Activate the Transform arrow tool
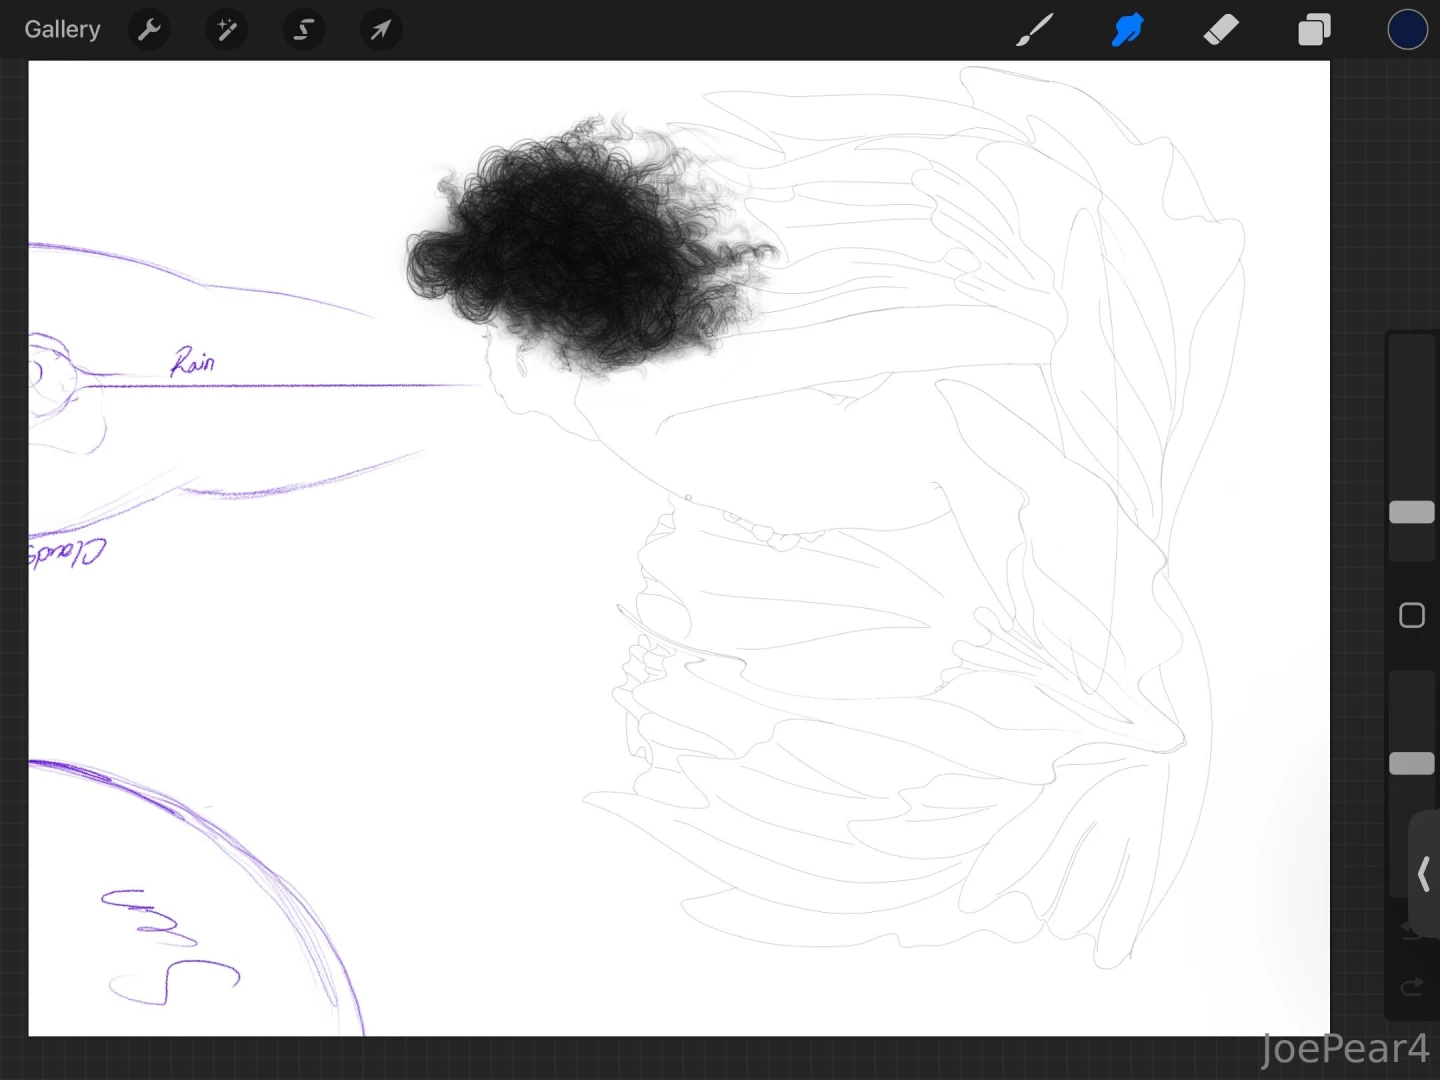1440x1080 pixels. point(380,29)
